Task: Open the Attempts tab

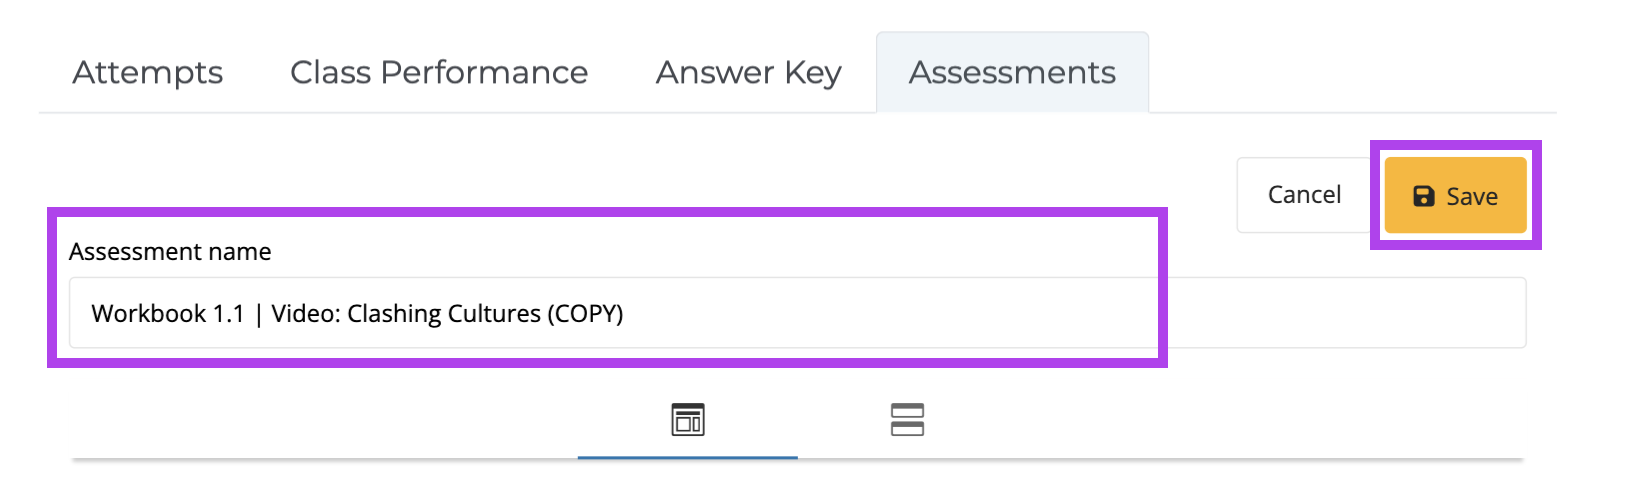Action: click(148, 72)
